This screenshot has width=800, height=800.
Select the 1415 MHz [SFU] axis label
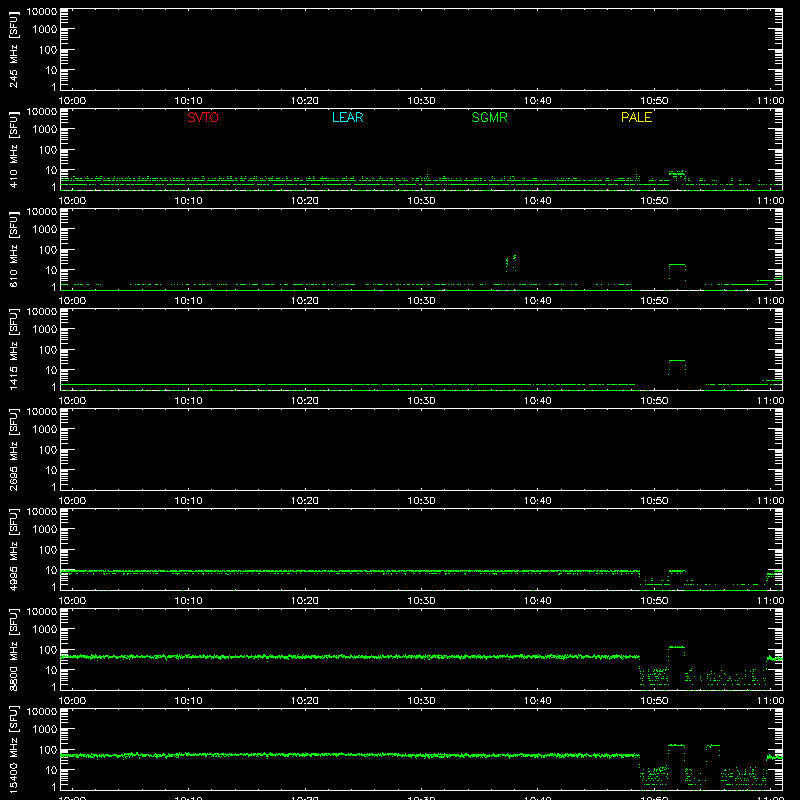point(13,349)
